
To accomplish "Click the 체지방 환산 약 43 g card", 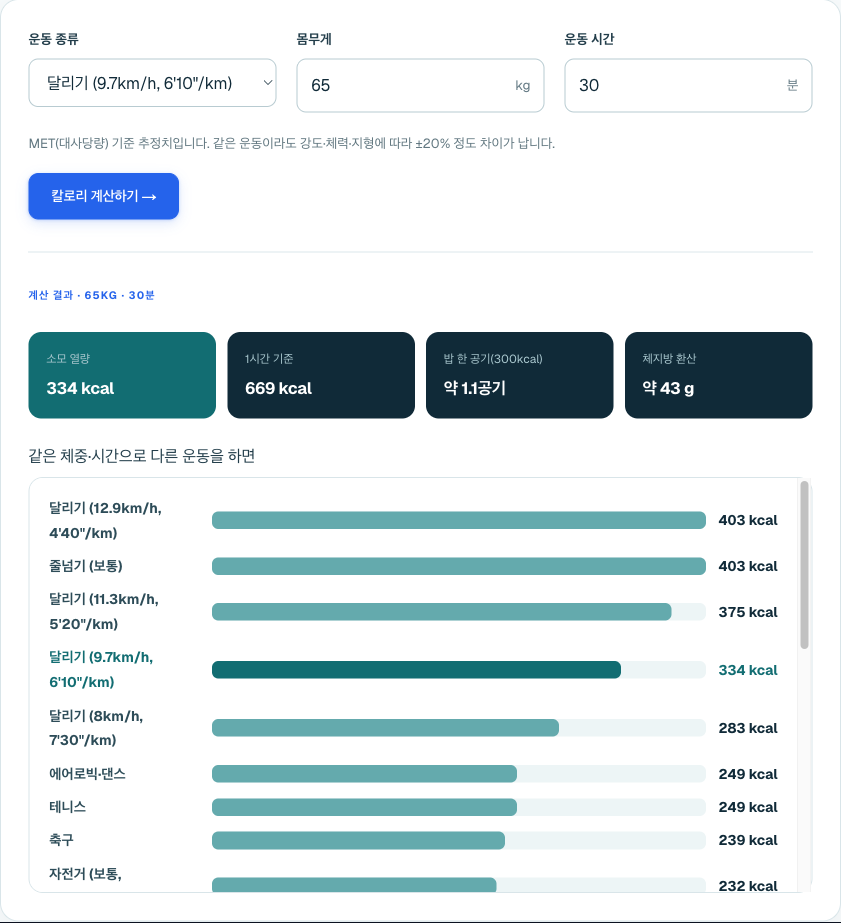I will point(719,375).
